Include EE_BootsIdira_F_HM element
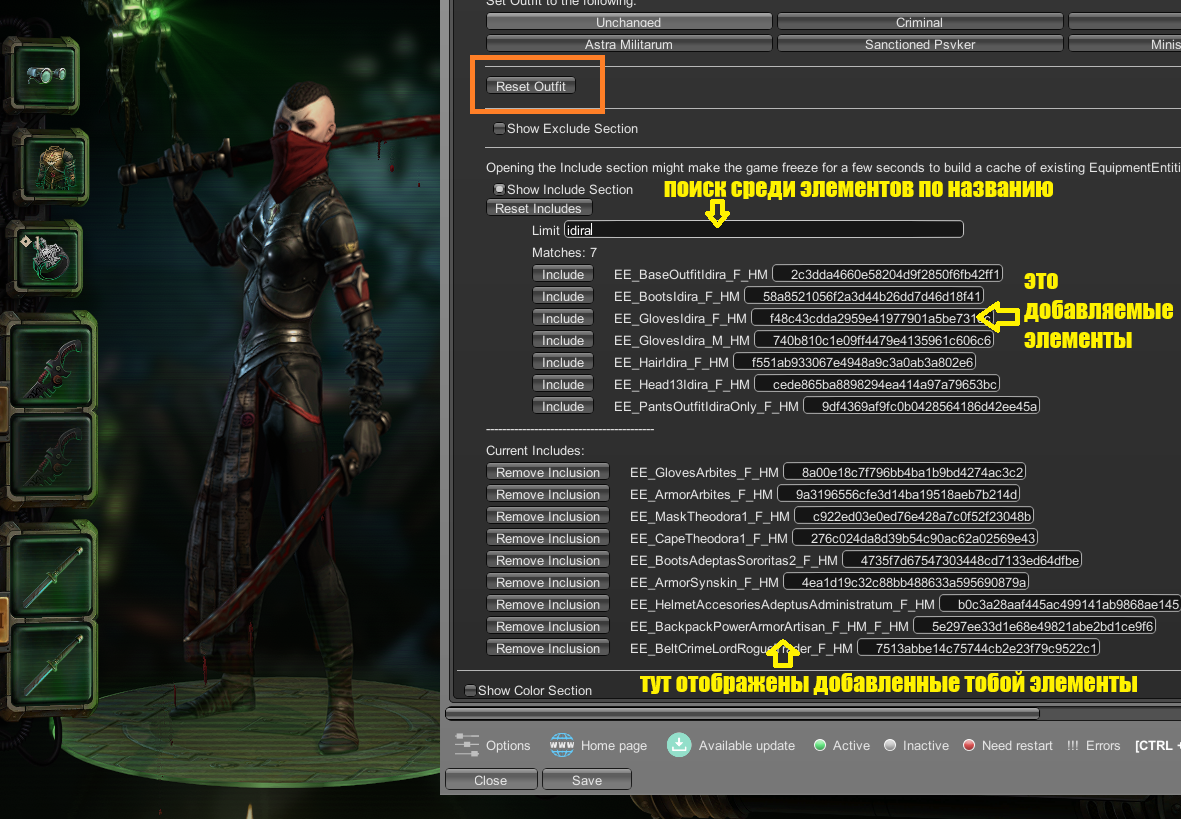This screenshot has width=1181, height=819. [x=563, y=296]
